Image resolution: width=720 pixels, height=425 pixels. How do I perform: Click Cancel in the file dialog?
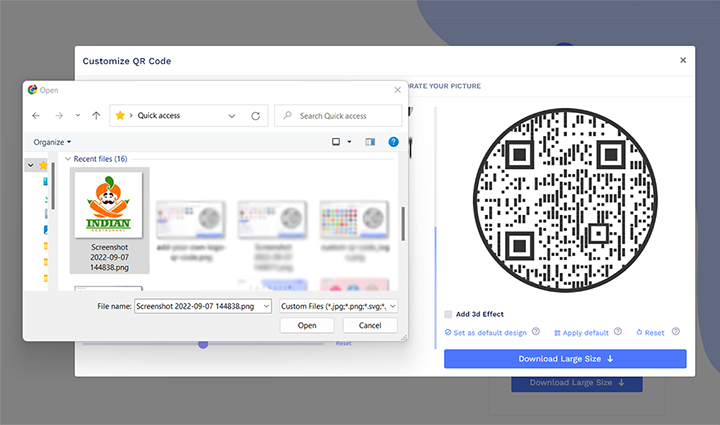369,325
